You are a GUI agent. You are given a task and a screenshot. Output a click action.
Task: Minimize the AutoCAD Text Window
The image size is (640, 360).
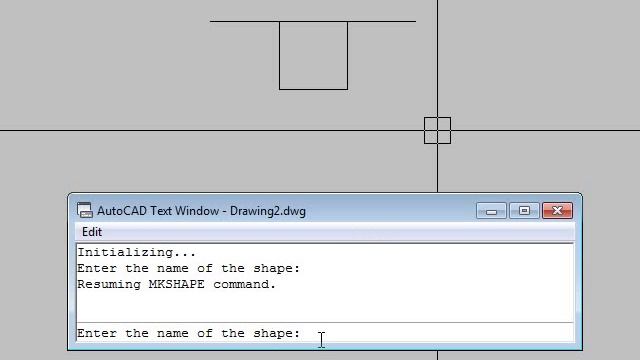click(x=491, y=211)
